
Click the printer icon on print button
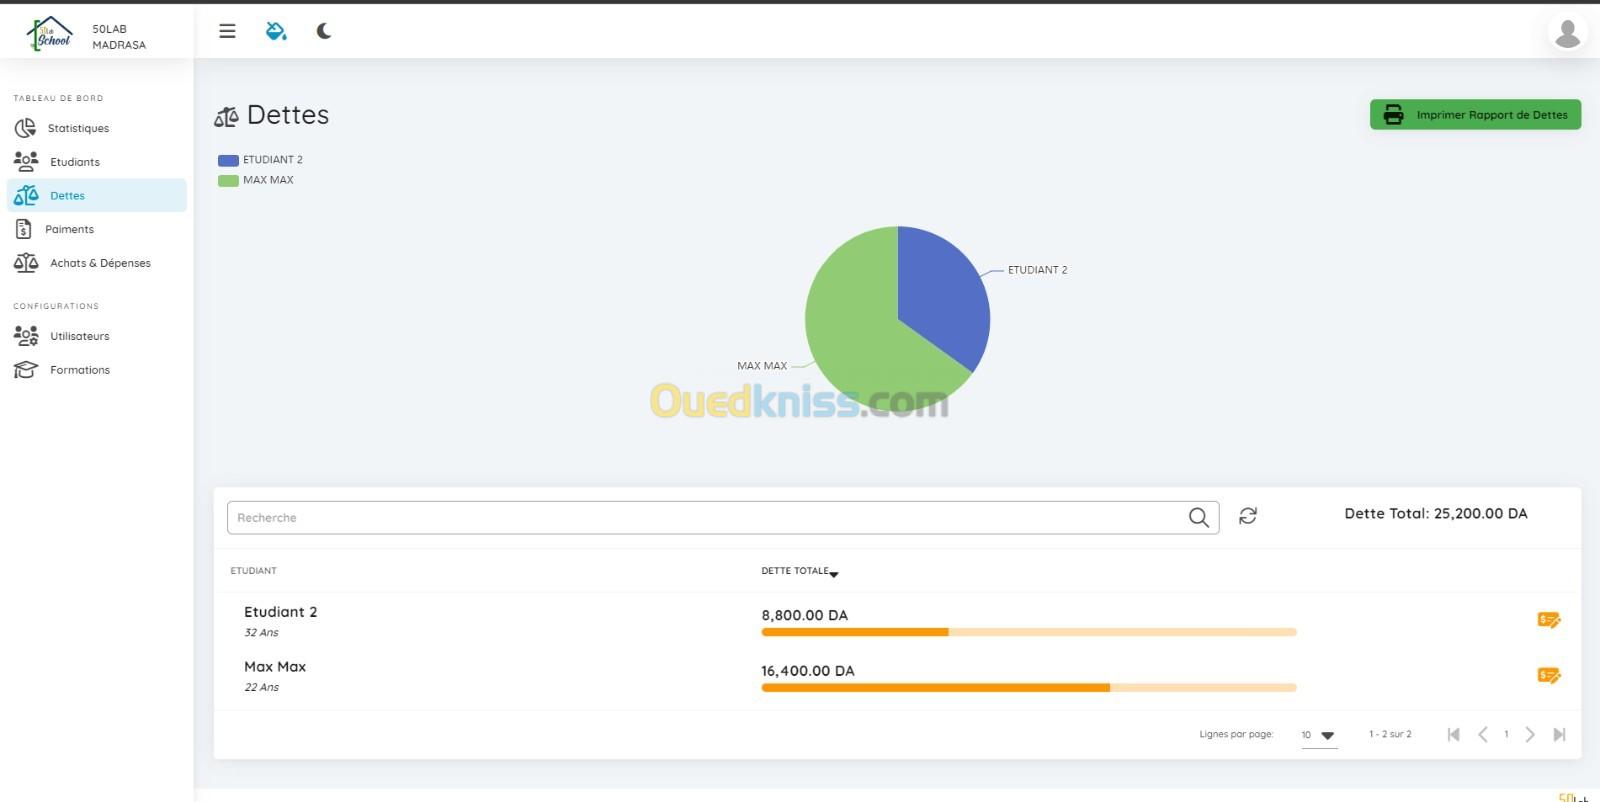[1393, 115]
